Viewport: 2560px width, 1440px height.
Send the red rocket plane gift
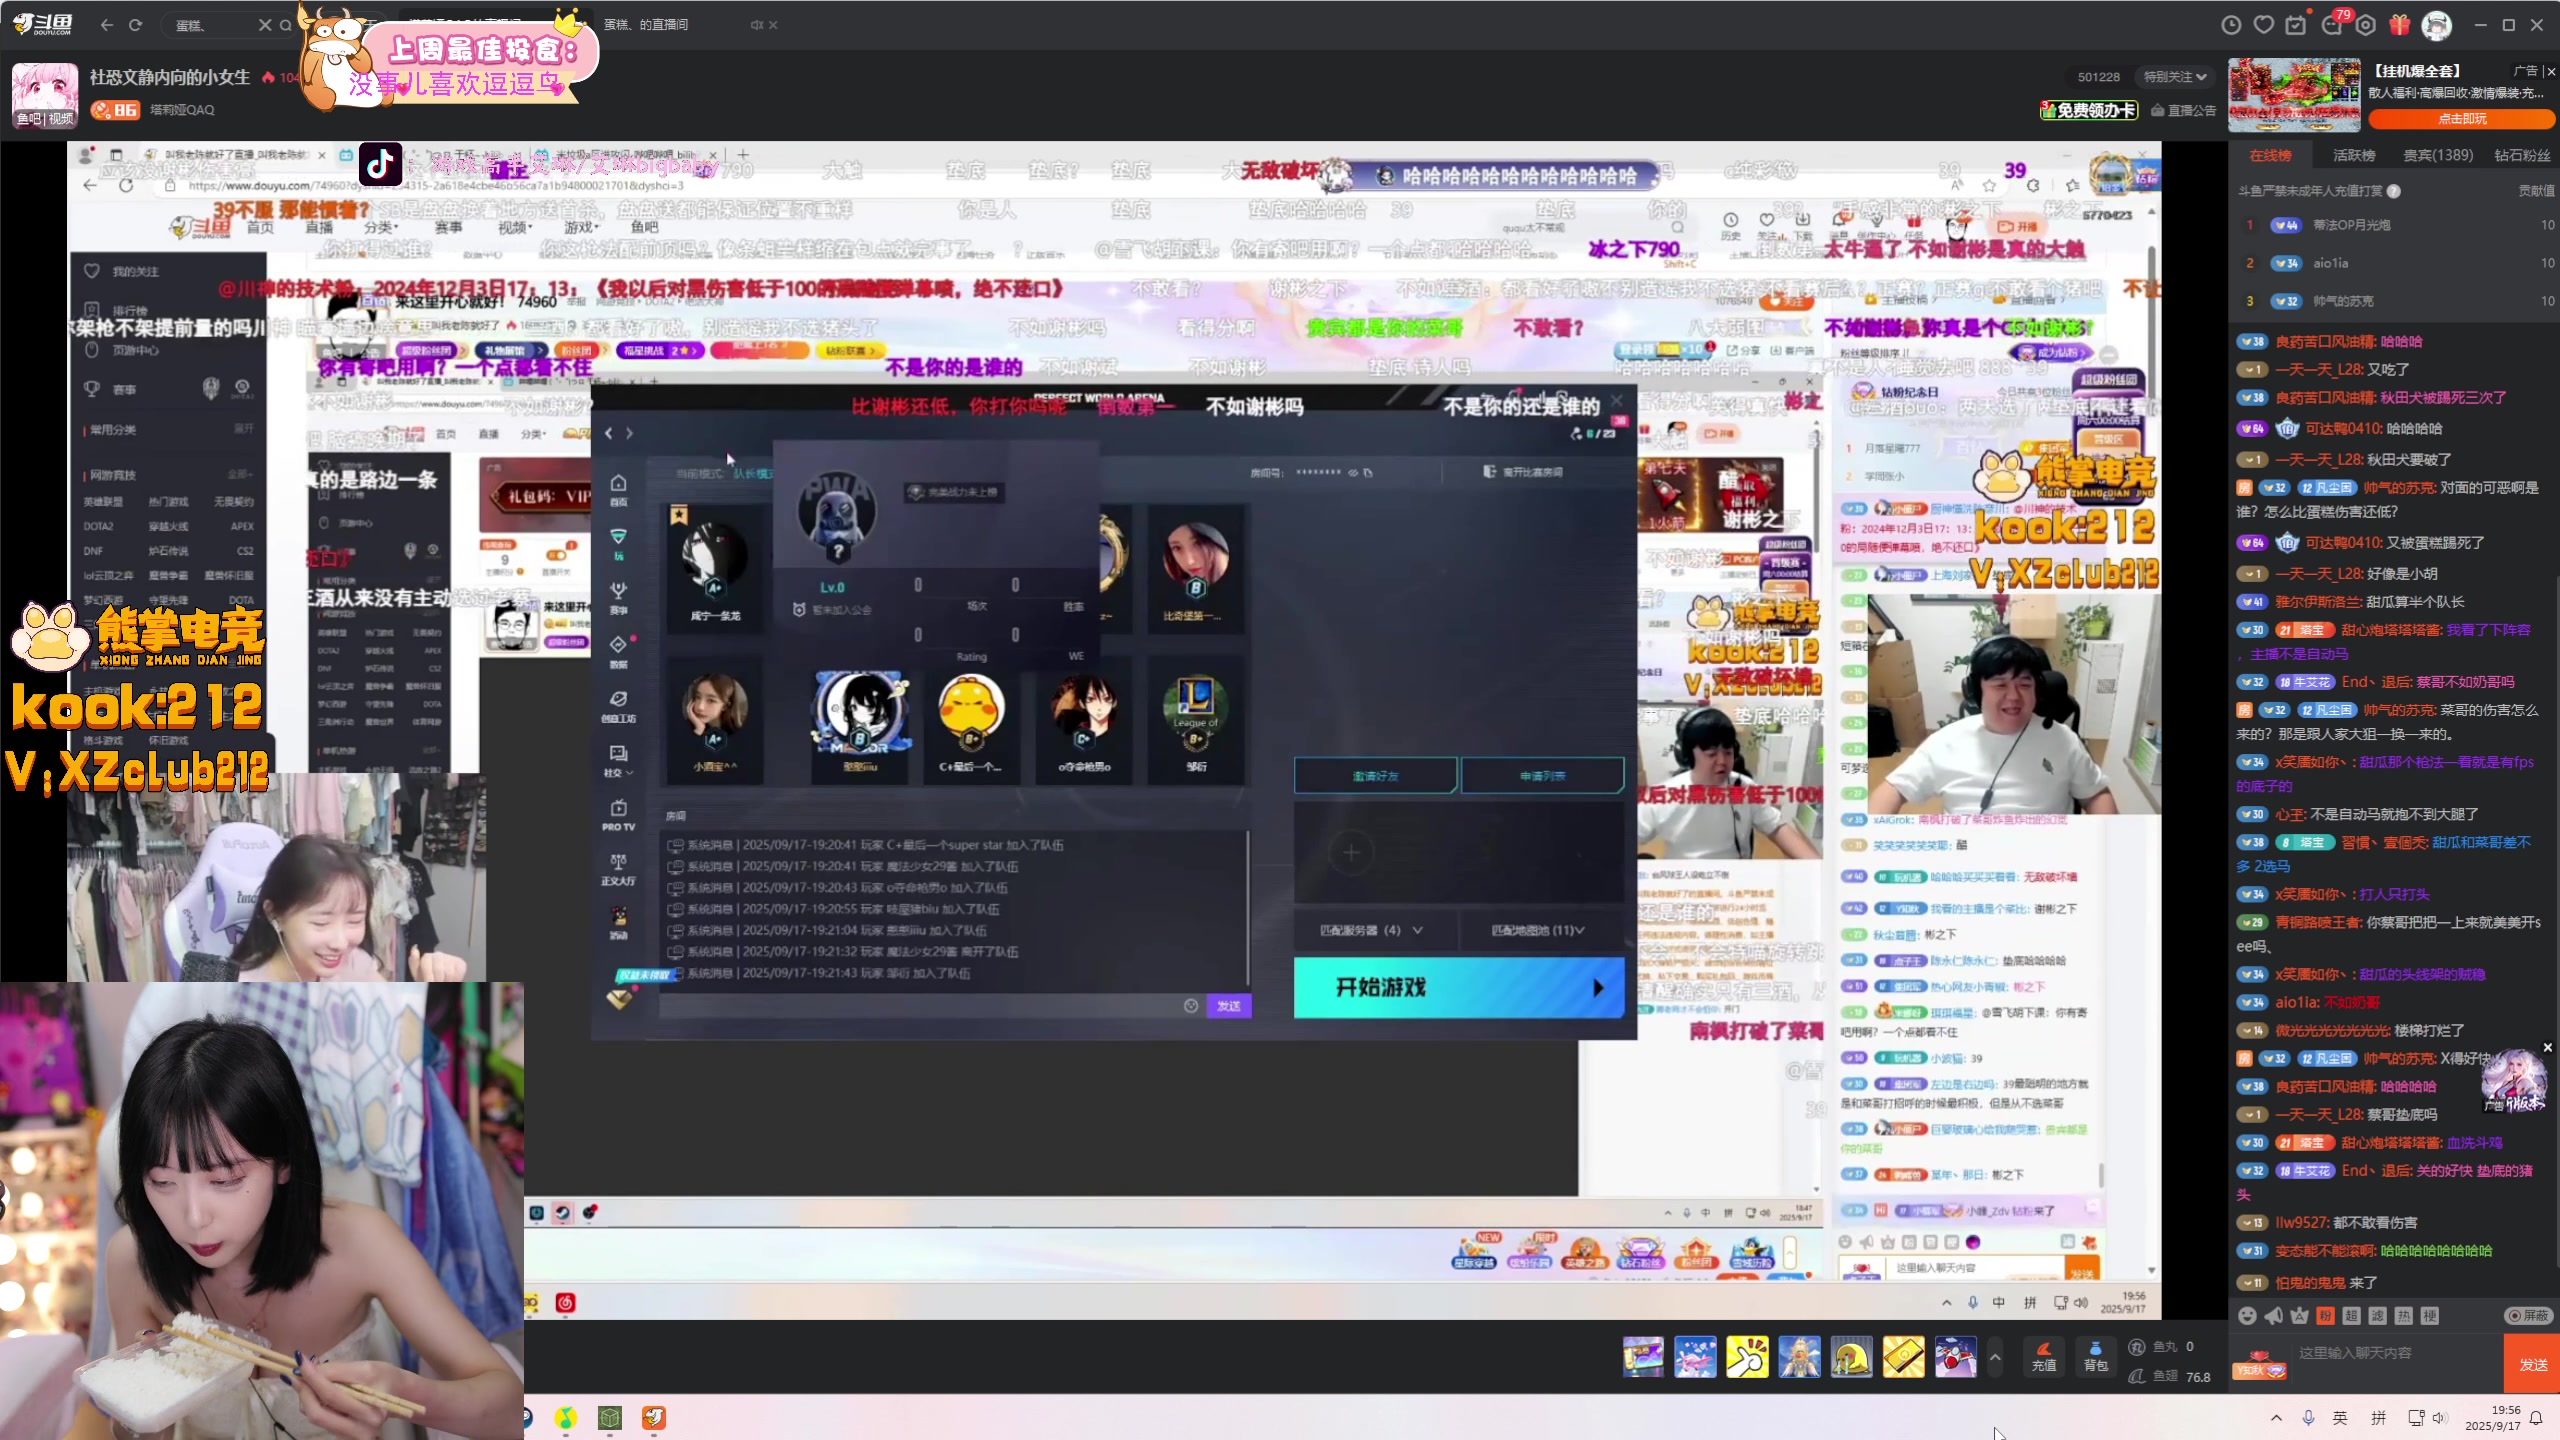pyautogui.click(x=1955, y=1357)
